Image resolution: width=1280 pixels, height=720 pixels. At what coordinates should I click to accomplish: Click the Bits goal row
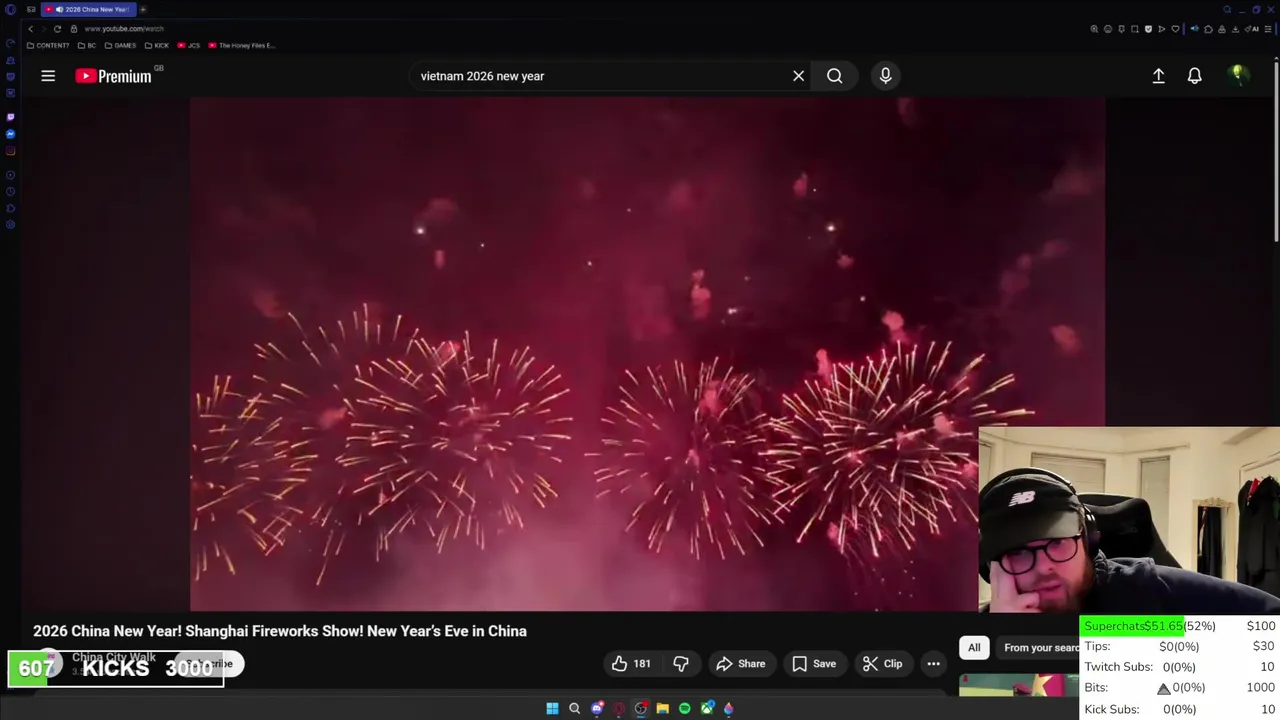point(1180,688)
